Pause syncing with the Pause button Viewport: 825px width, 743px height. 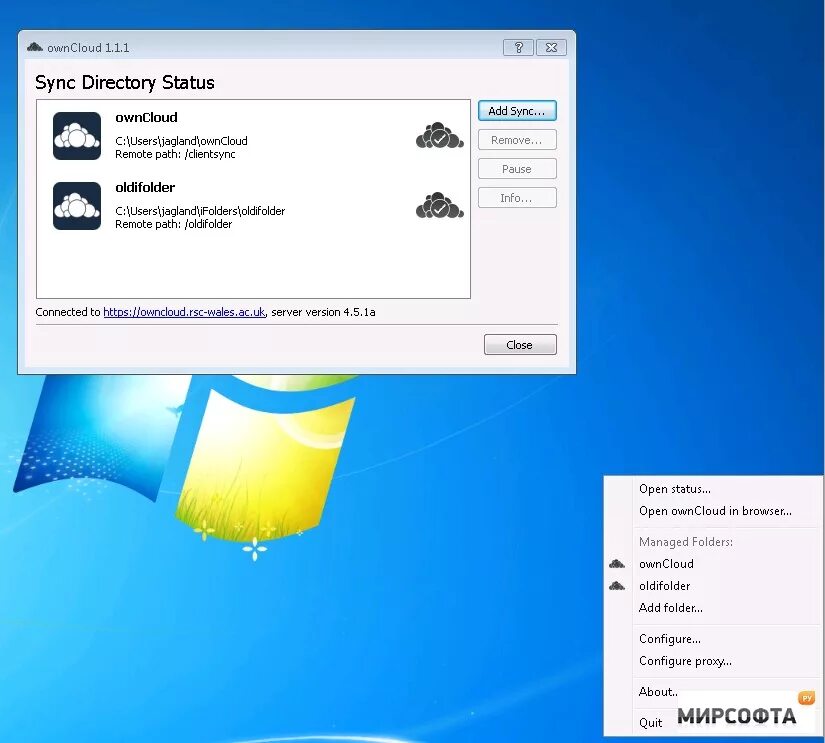517,169
